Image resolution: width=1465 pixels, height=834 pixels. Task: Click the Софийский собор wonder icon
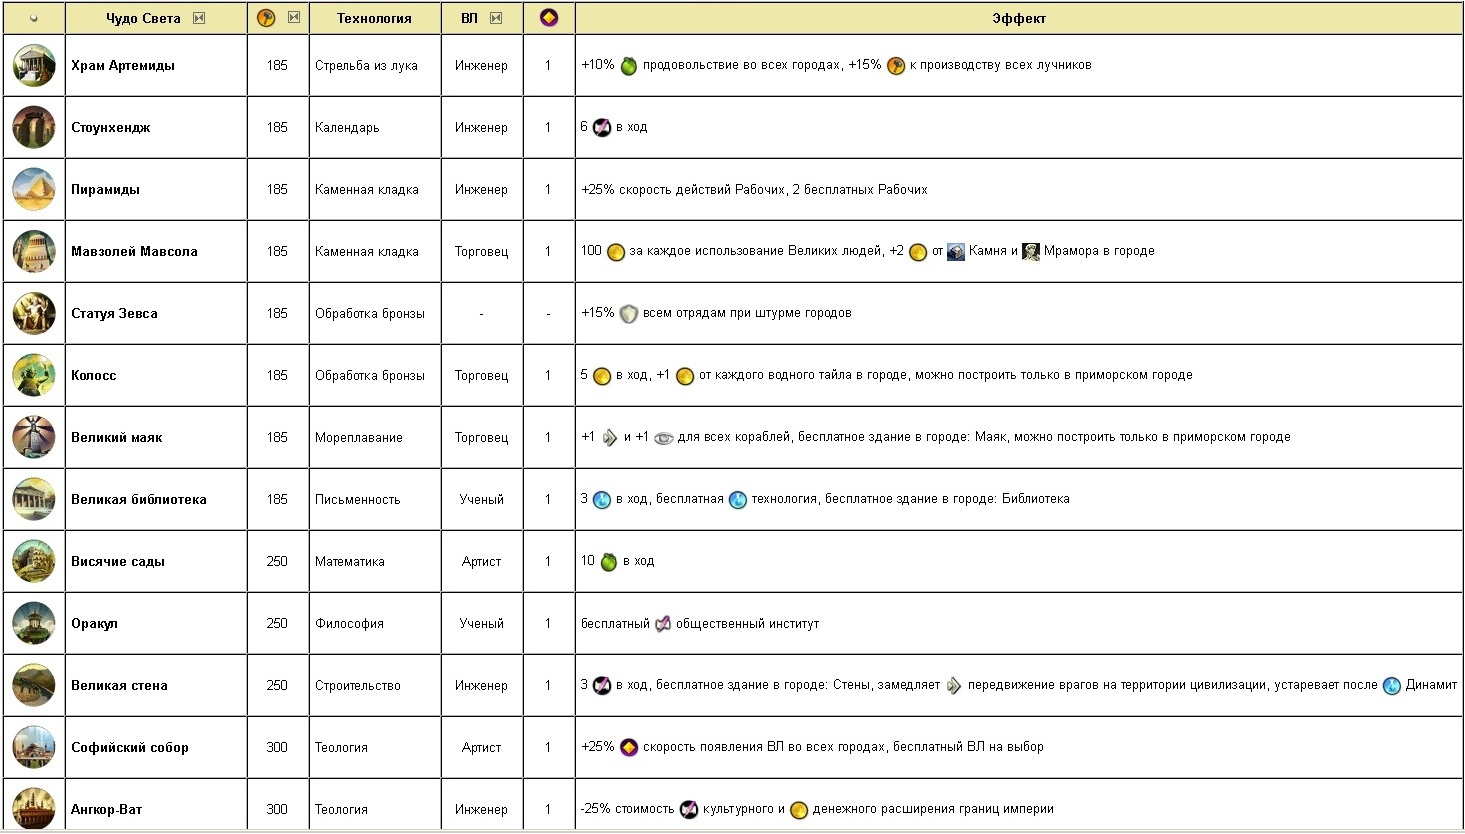[34, 748]
